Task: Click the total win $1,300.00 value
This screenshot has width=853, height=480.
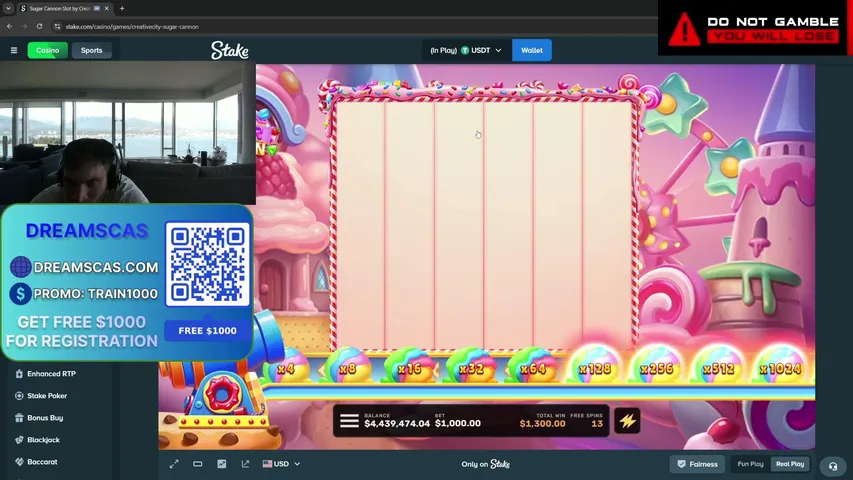Action: pos(542,423)
